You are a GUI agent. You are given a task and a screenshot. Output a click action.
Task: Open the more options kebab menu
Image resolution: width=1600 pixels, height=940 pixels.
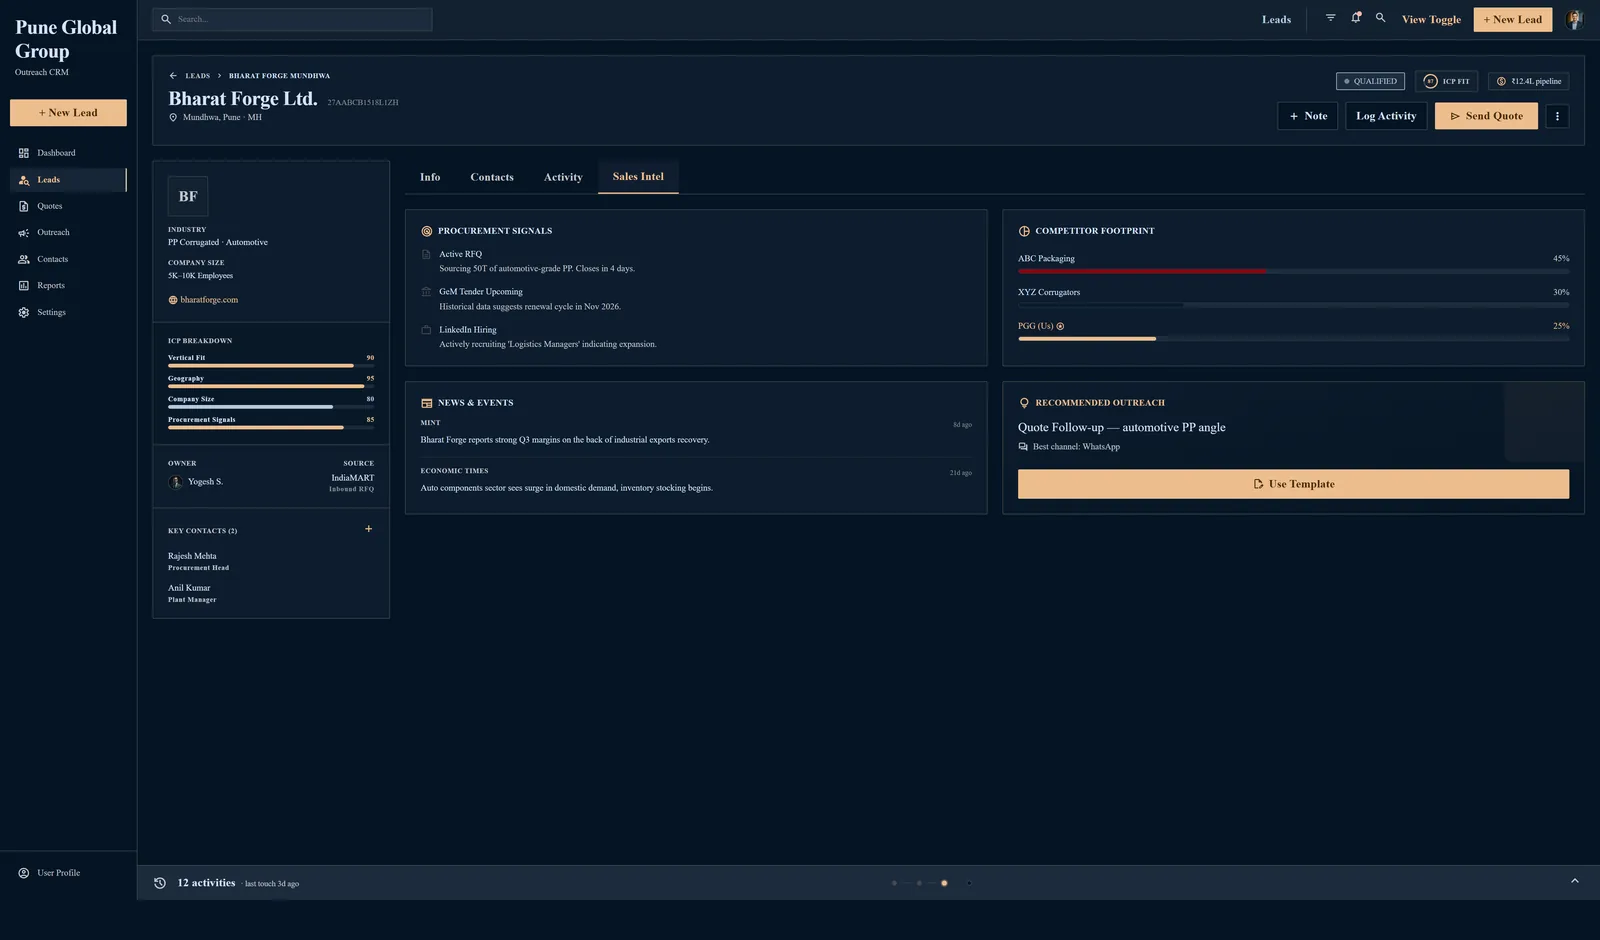coord(1557,116)
